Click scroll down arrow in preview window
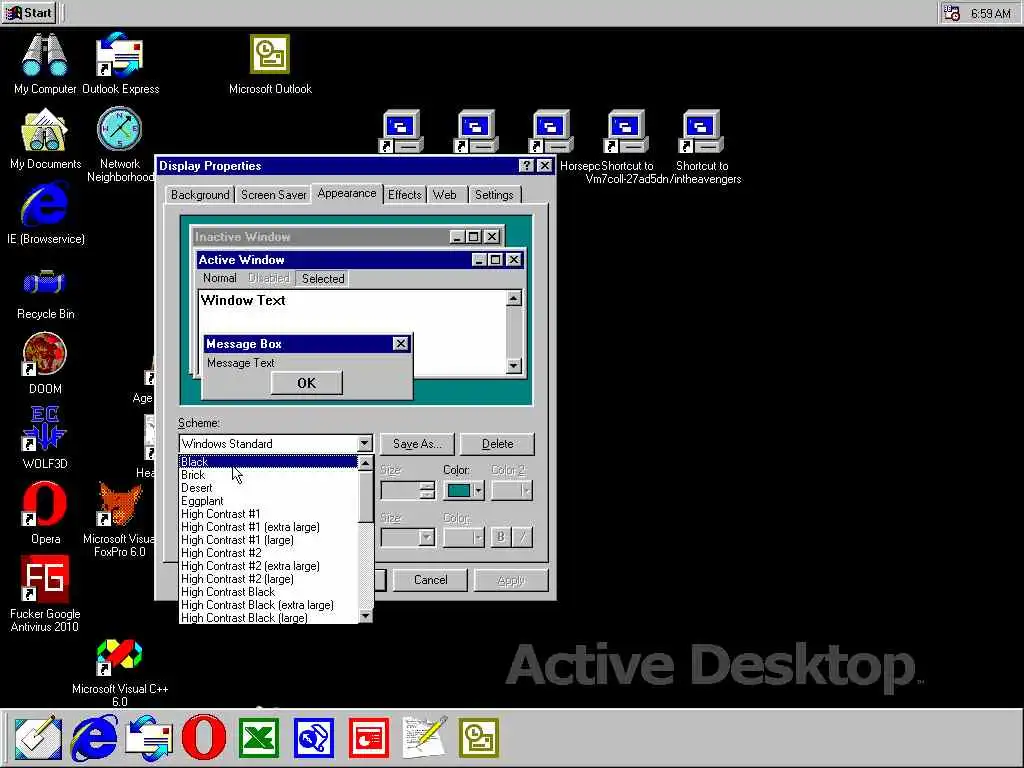 pyautogui.click(x=514, y=366)
